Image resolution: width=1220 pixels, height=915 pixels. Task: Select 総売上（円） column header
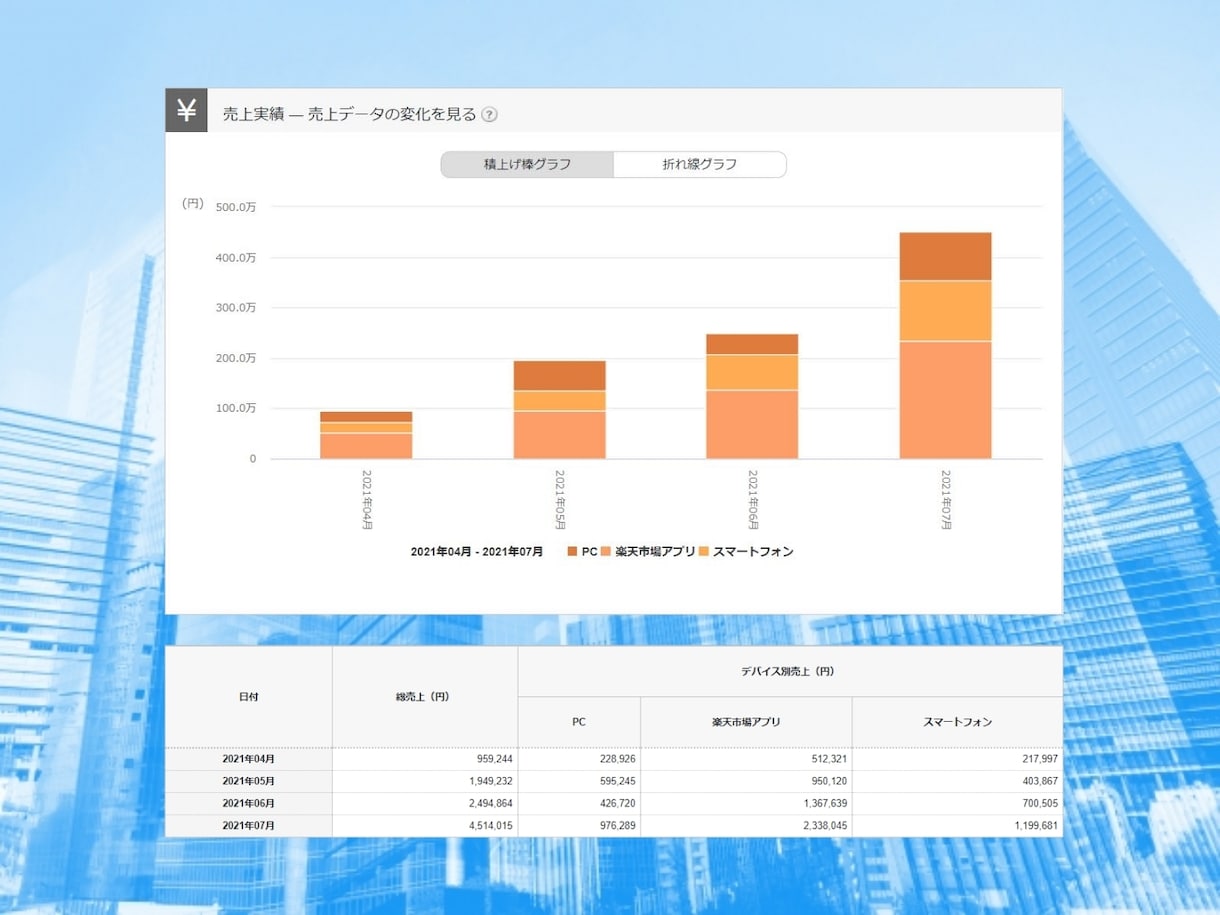coord(425,696)
